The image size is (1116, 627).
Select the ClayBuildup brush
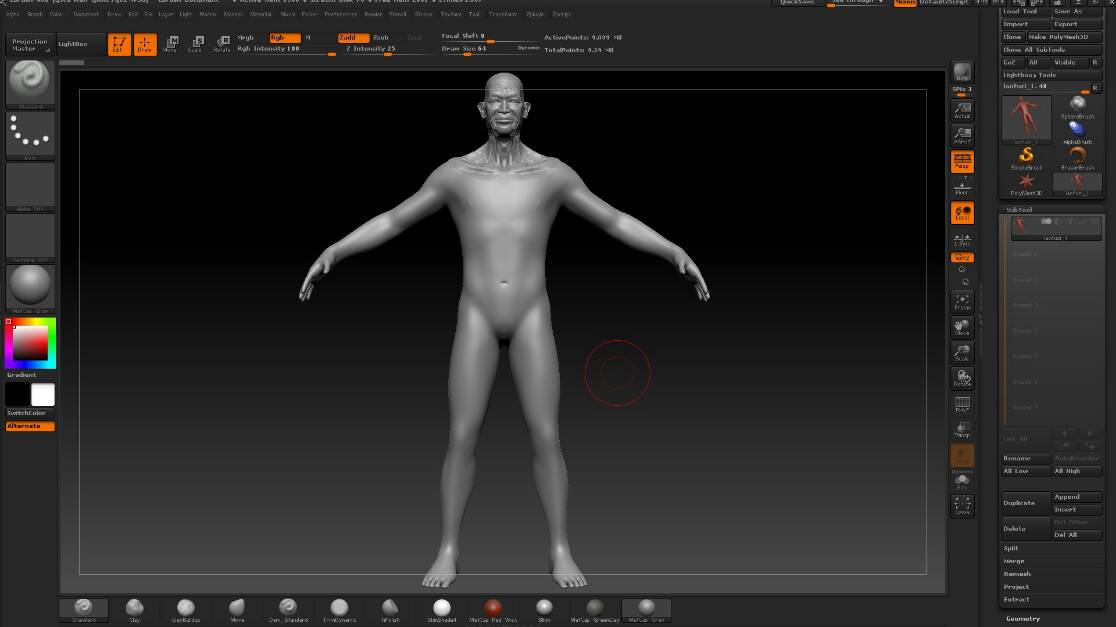tap(186, 609)
